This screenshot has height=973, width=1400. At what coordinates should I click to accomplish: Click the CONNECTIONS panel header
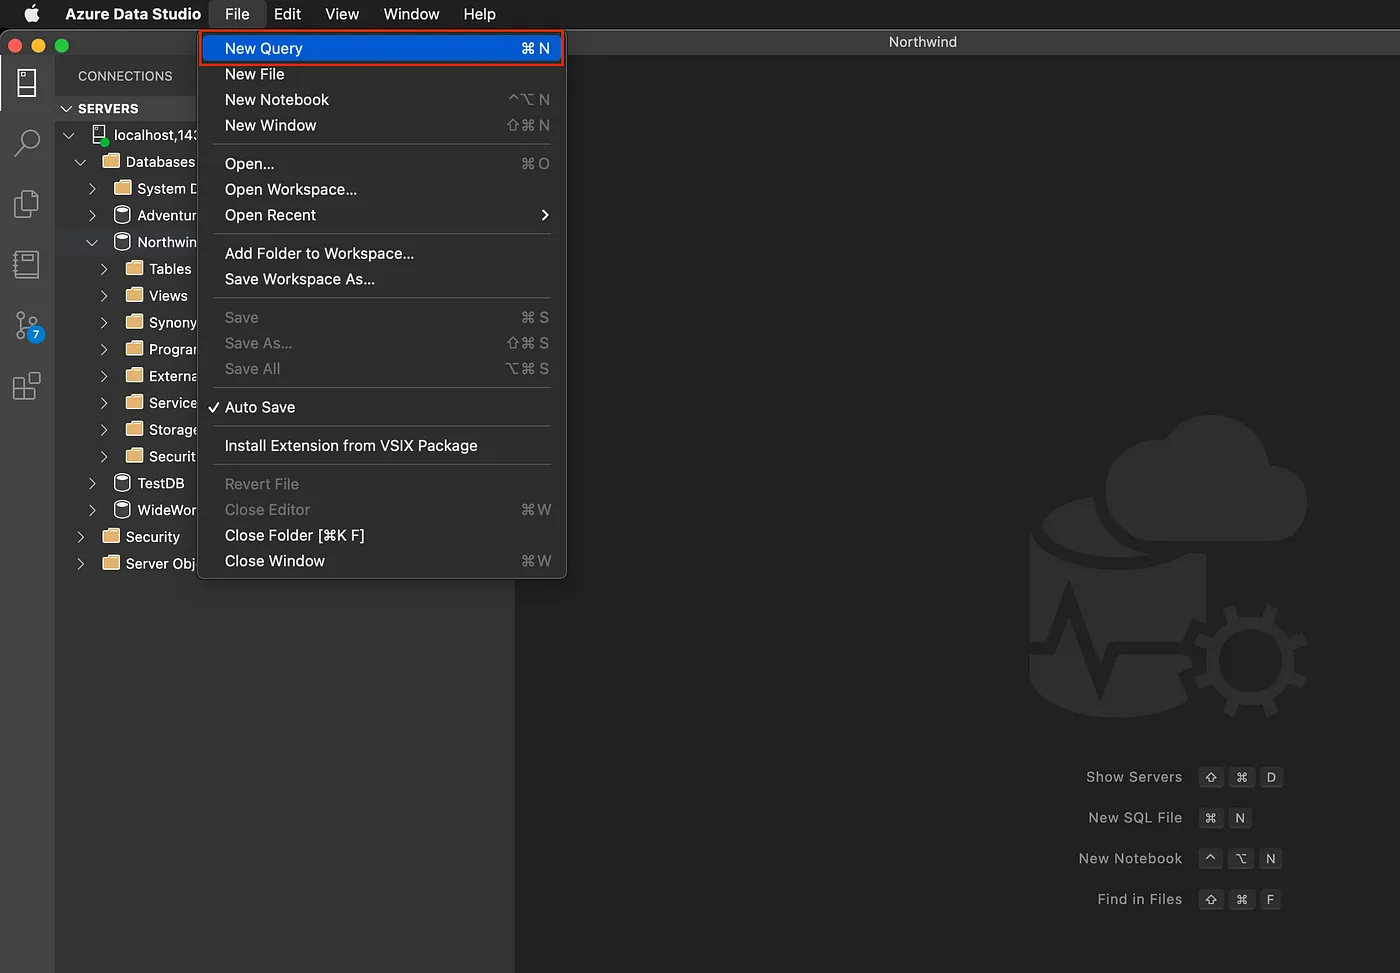[125, 76]
